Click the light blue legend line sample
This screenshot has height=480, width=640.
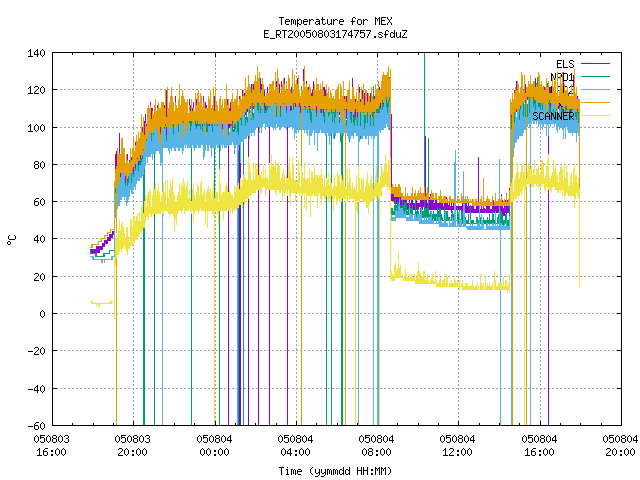click(x=595, y=89)
